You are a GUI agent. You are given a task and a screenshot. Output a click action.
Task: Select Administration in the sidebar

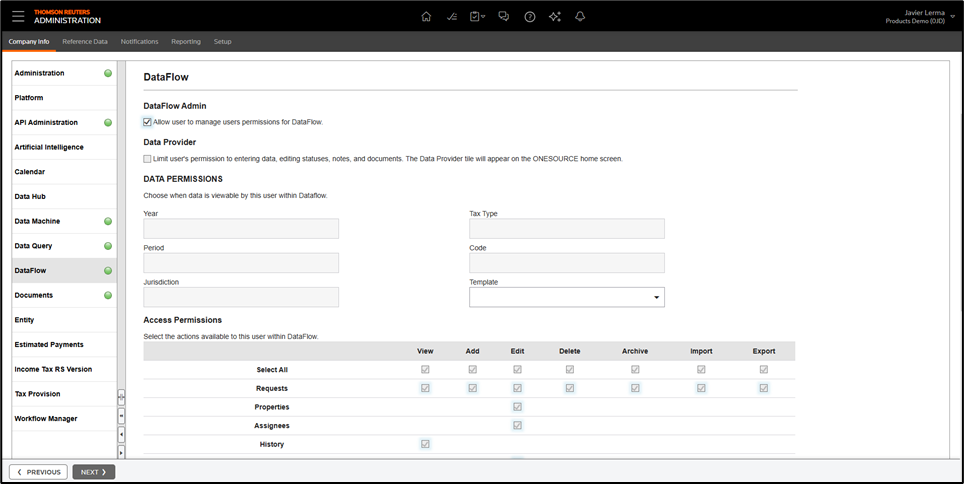point(64,73)
